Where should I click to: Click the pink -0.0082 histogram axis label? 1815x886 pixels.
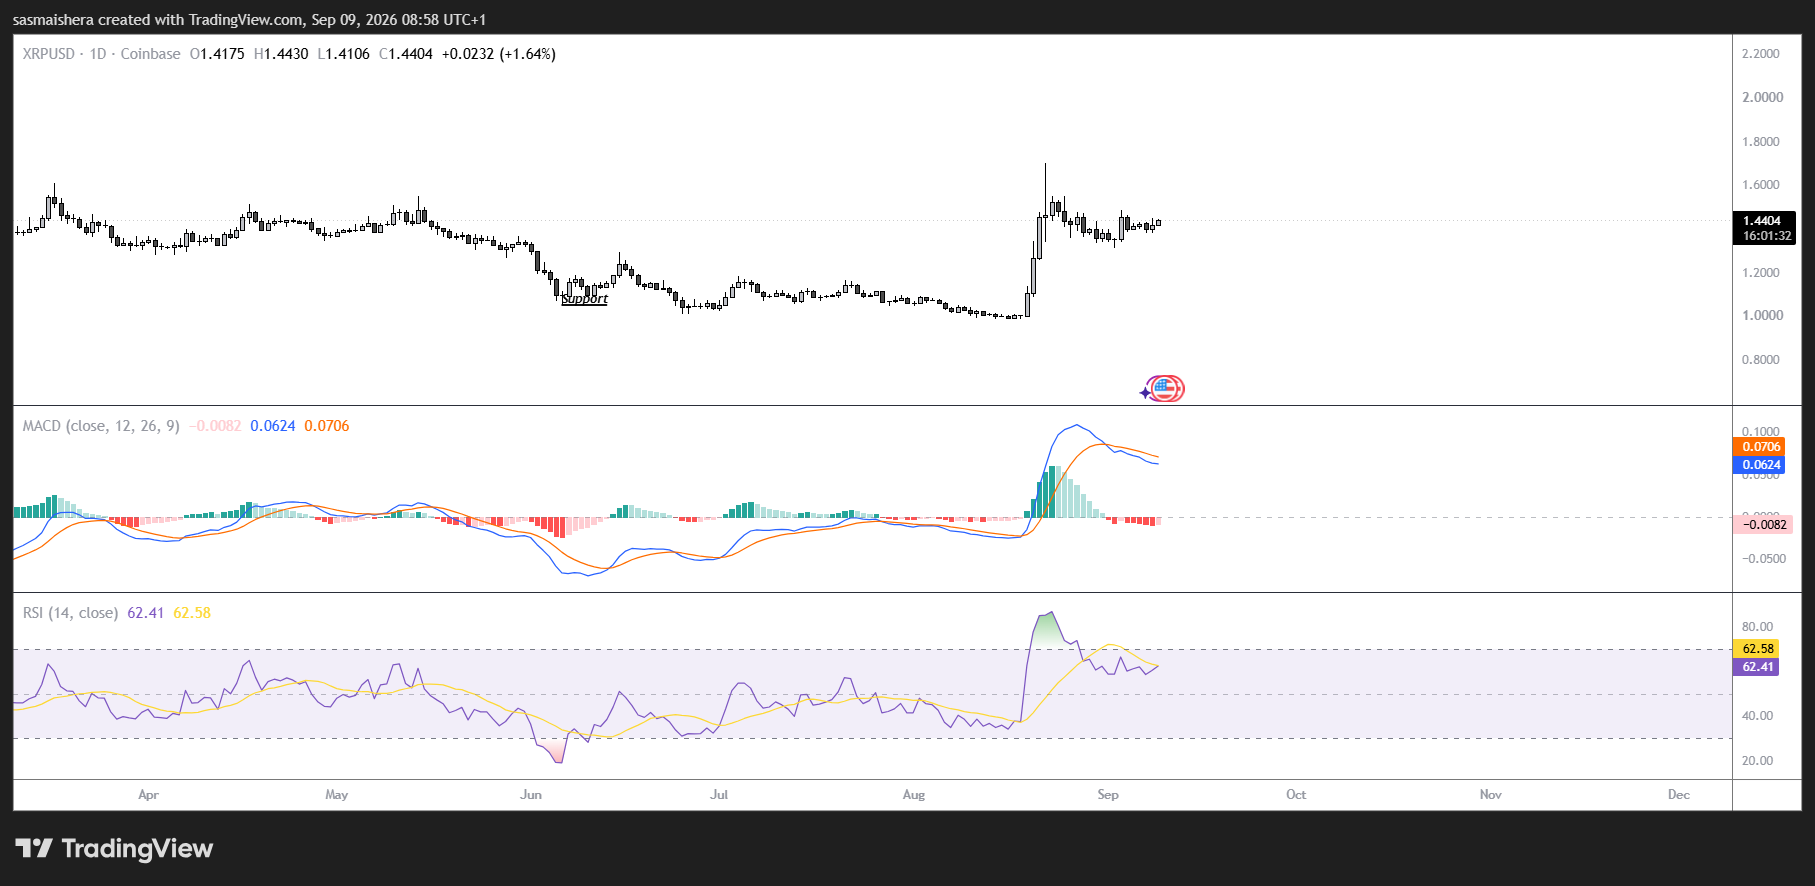click(1762, 524)
